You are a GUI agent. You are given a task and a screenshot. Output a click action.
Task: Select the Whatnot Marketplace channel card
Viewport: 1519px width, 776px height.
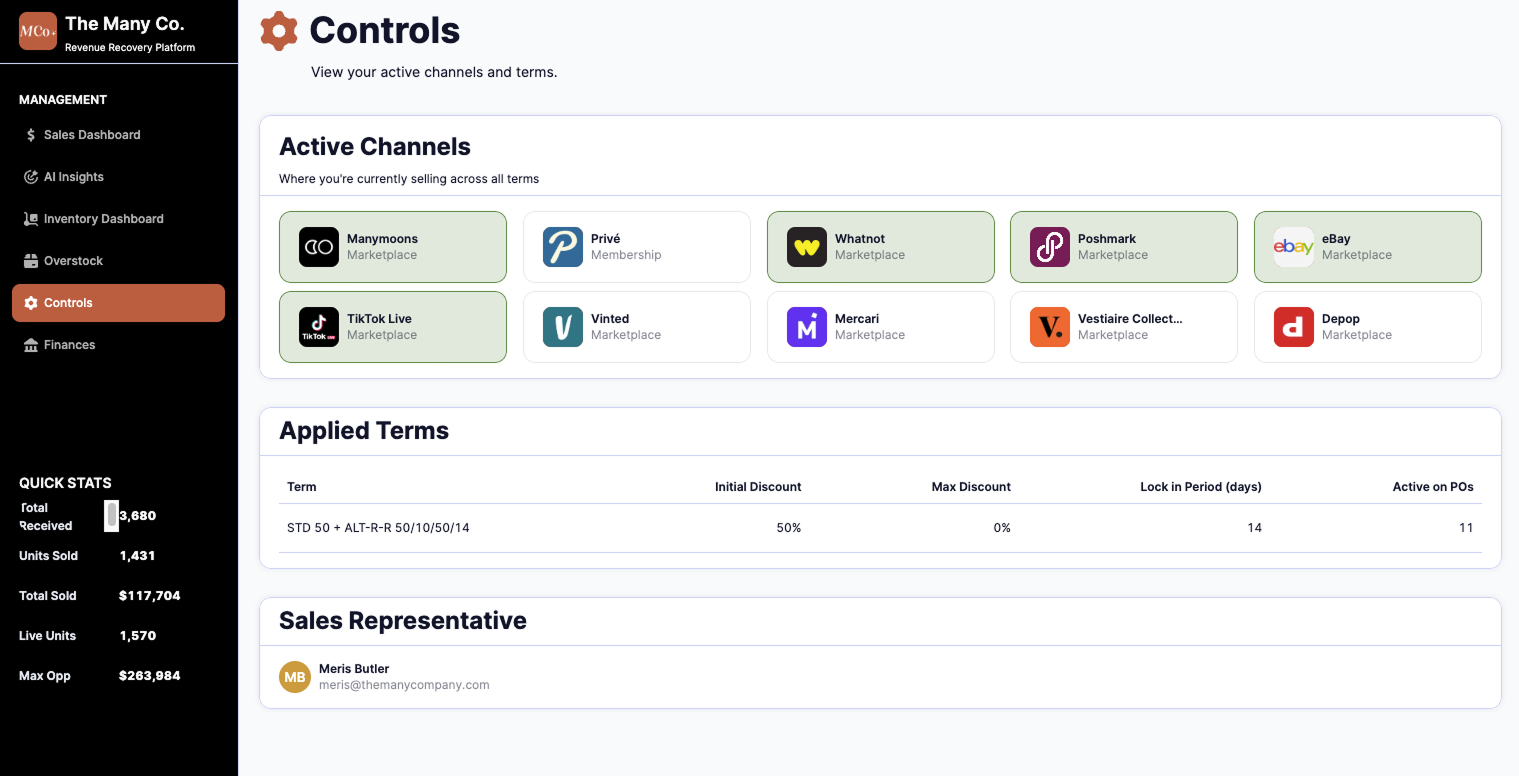point(881,247)
